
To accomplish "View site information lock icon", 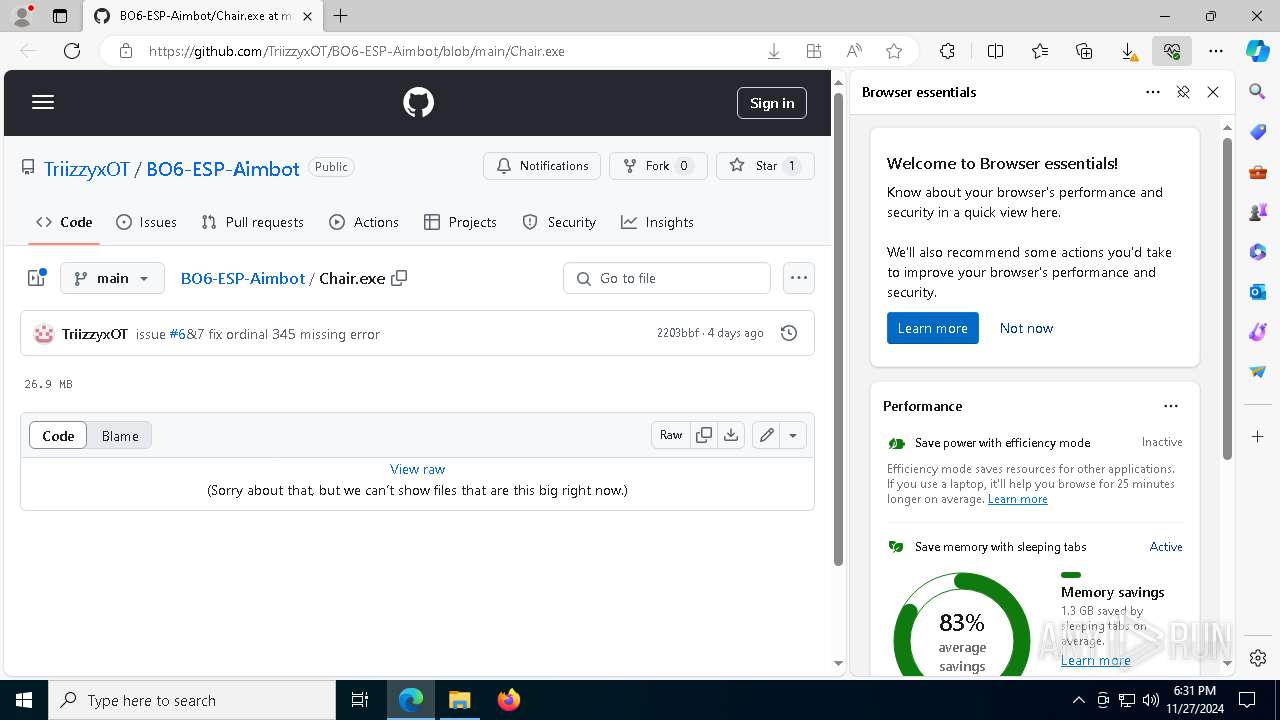I will point(126,51).
